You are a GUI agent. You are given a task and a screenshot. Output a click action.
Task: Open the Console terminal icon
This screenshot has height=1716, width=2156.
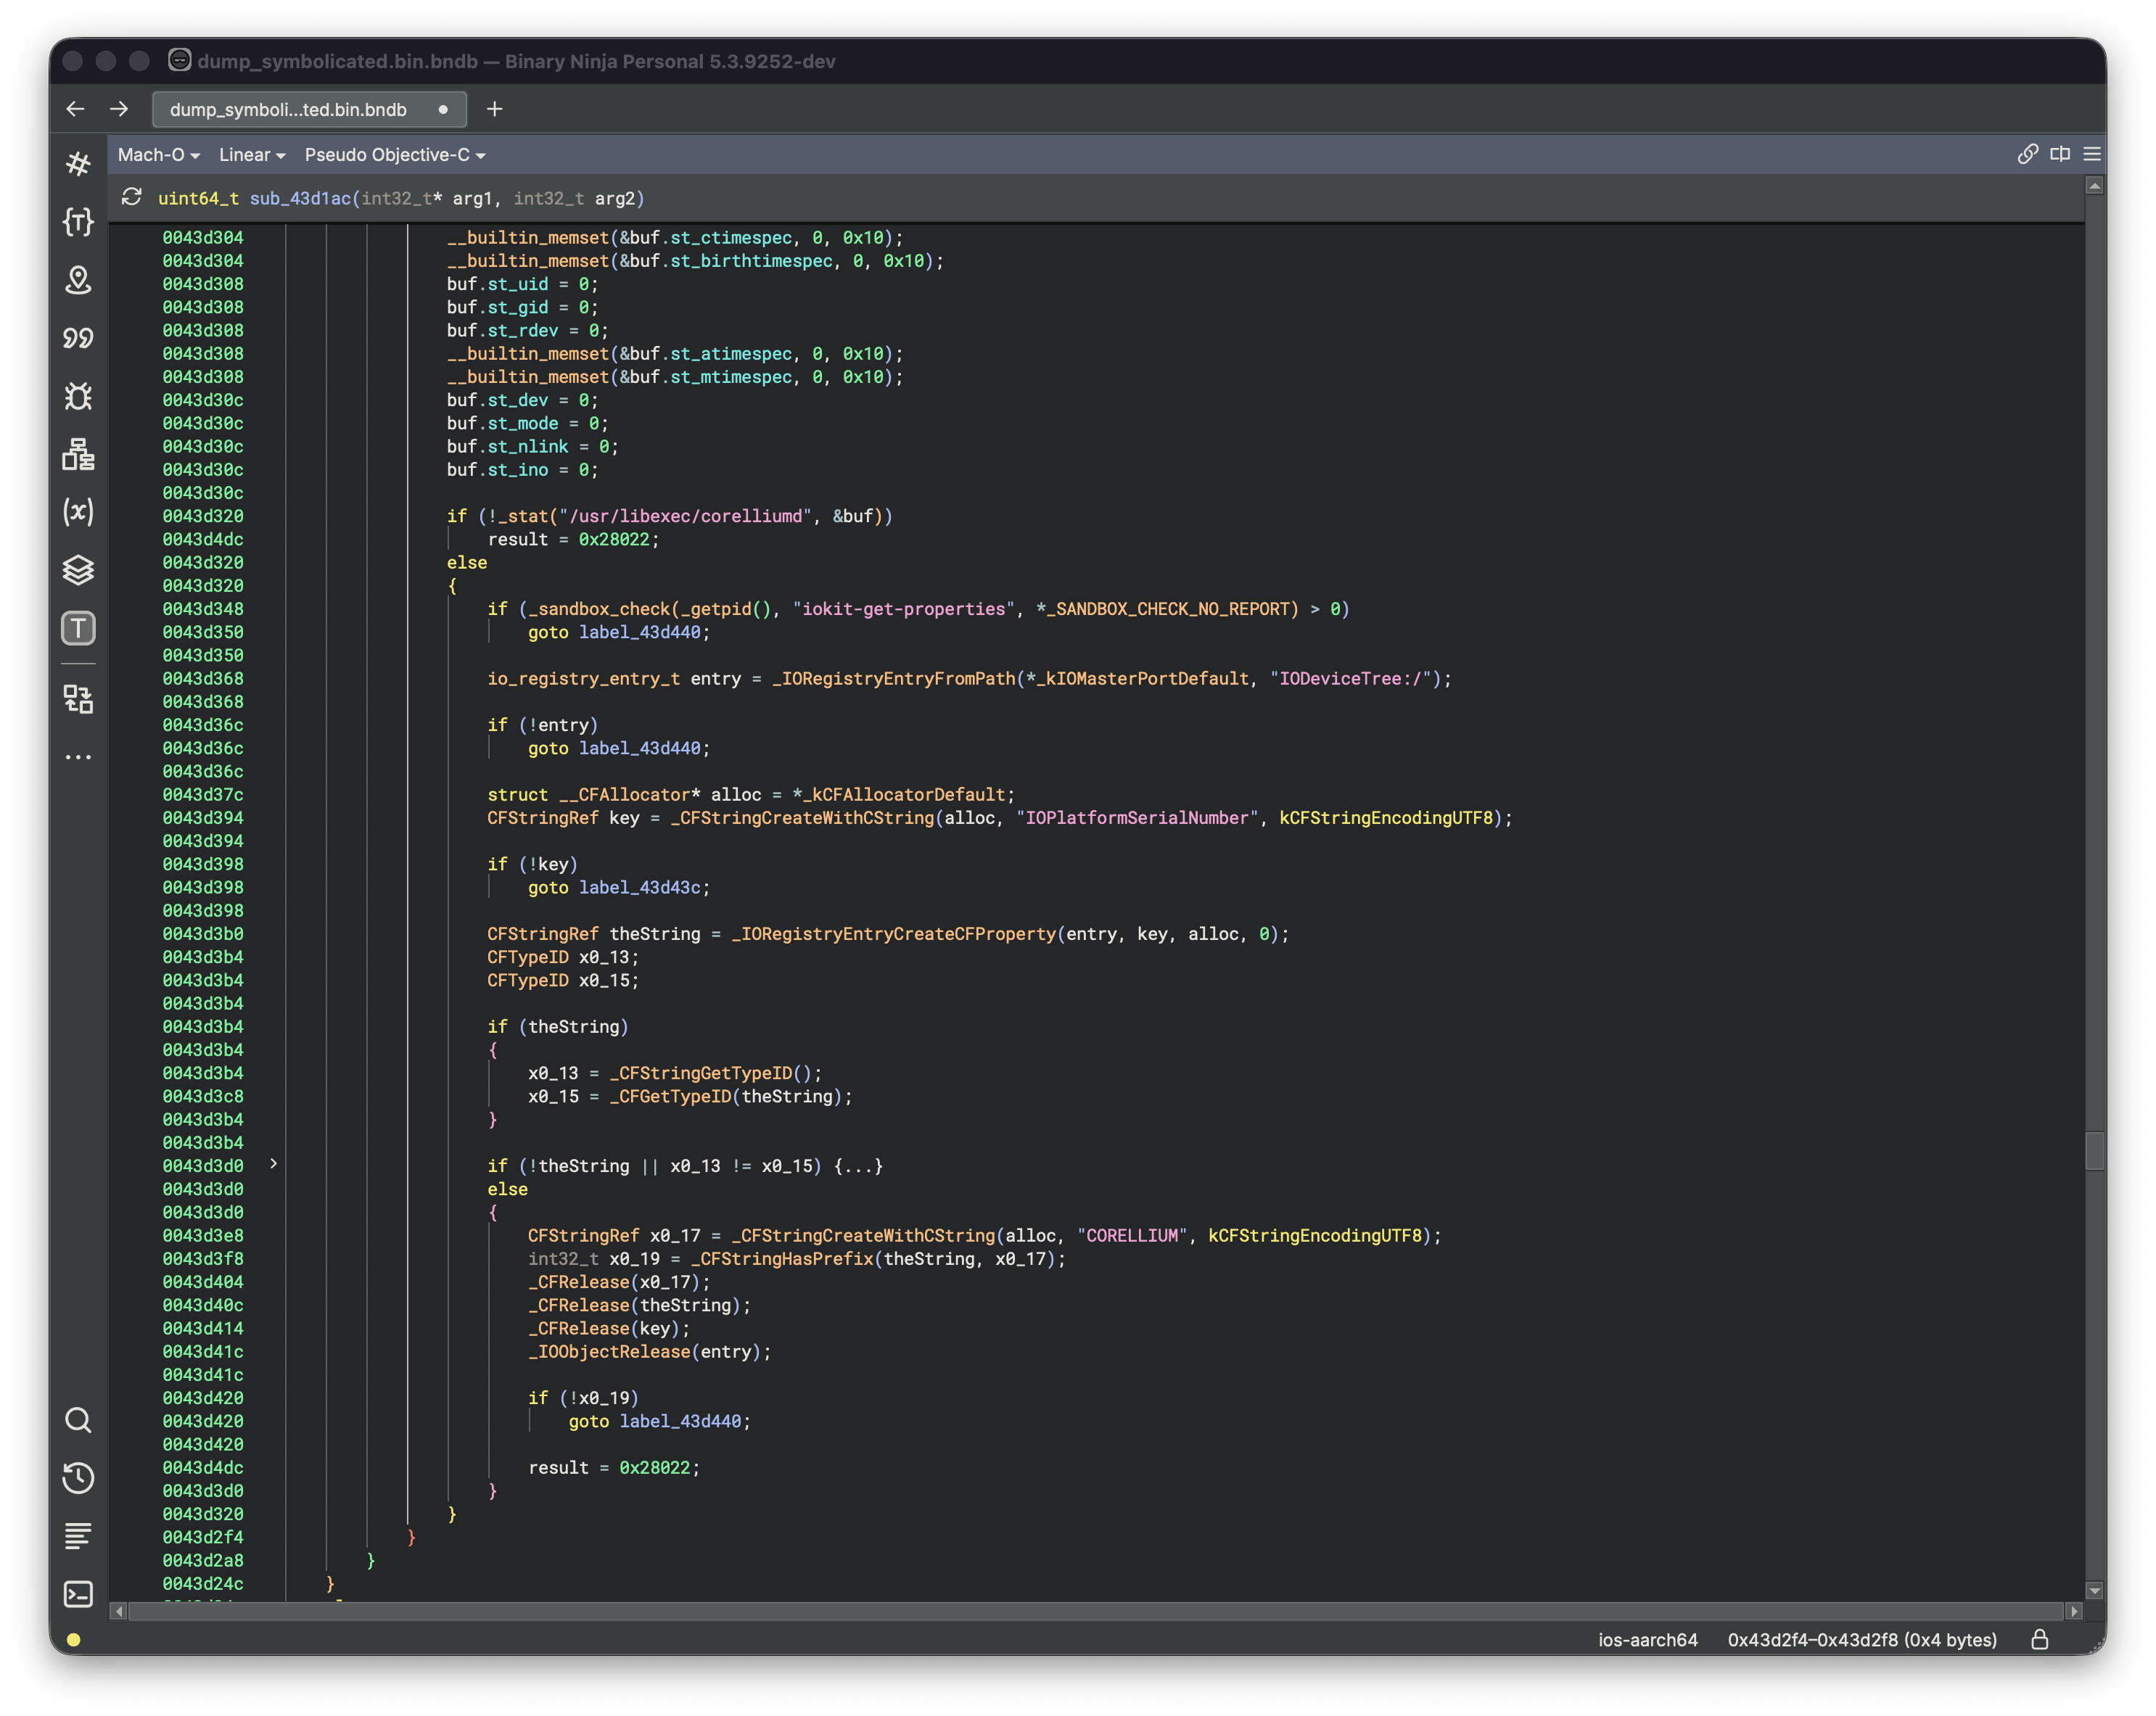[78, 1593]
